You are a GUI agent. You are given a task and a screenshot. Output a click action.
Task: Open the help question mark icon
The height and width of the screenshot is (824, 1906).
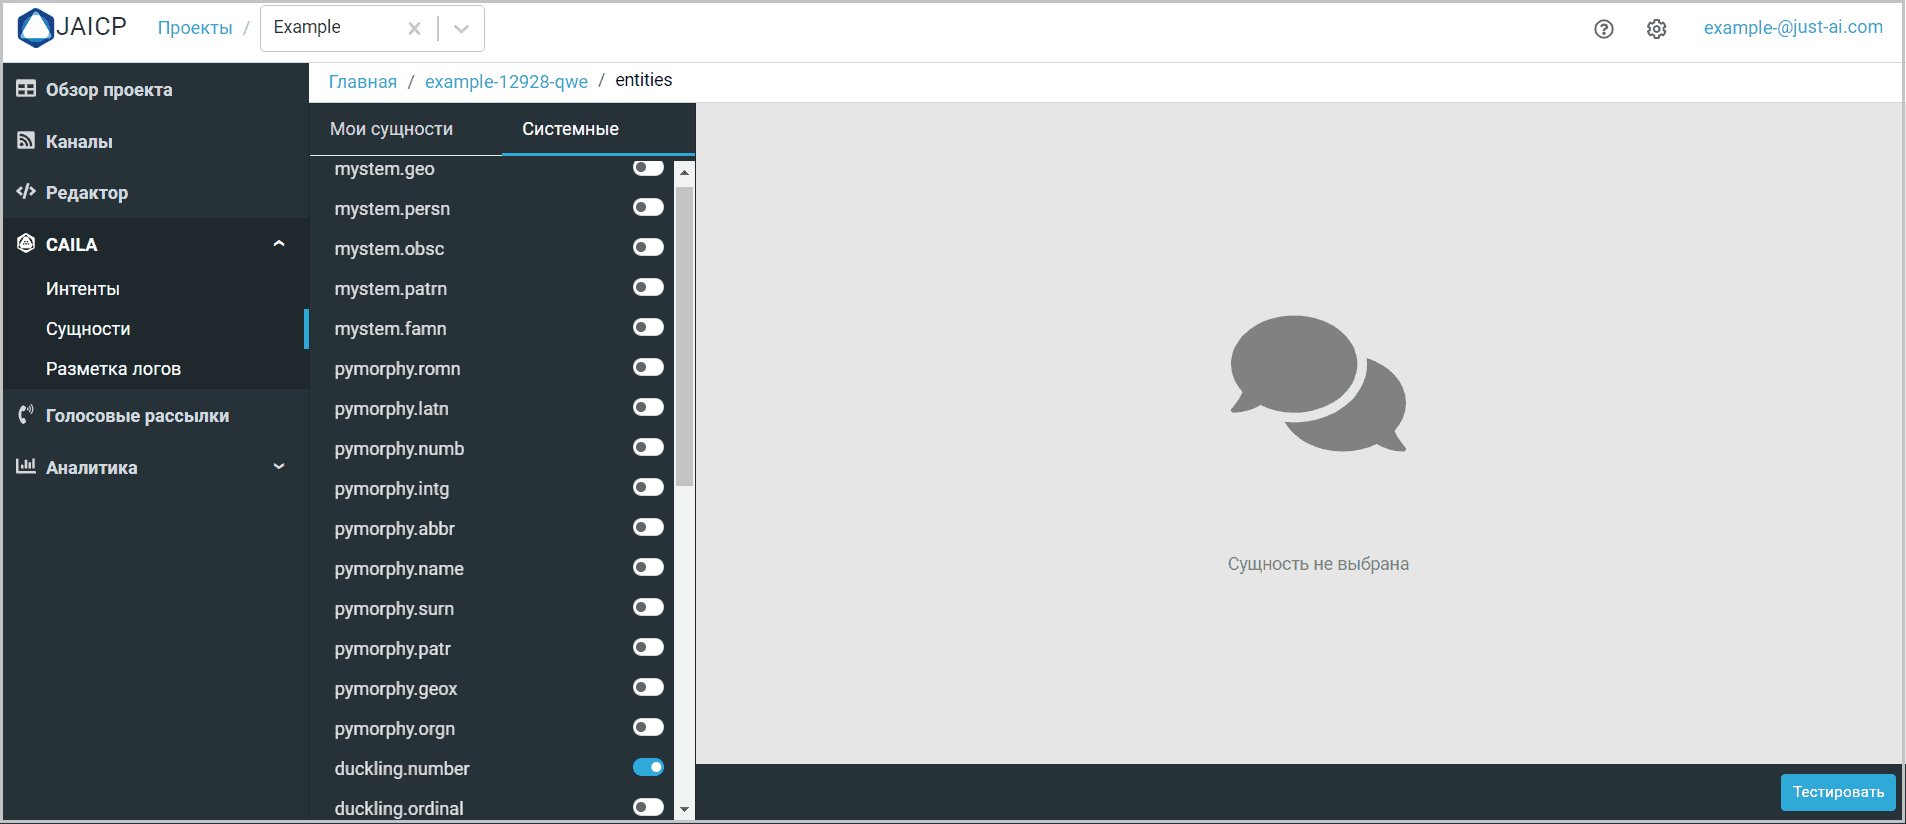(x=1604, y=29)
